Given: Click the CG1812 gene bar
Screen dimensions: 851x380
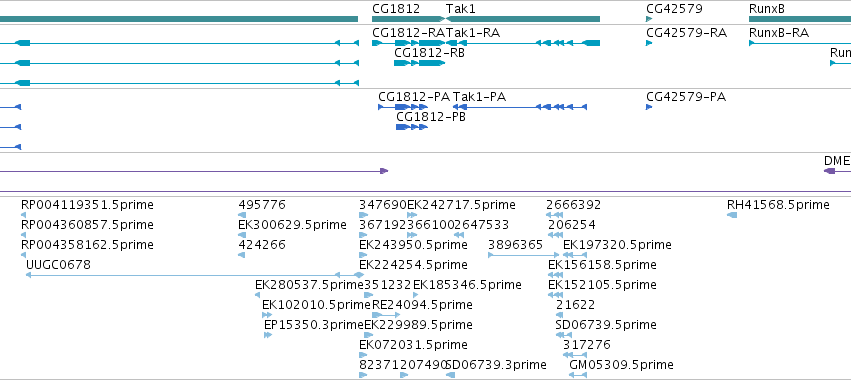Looking at the screenshot, I should coord(408,19).
